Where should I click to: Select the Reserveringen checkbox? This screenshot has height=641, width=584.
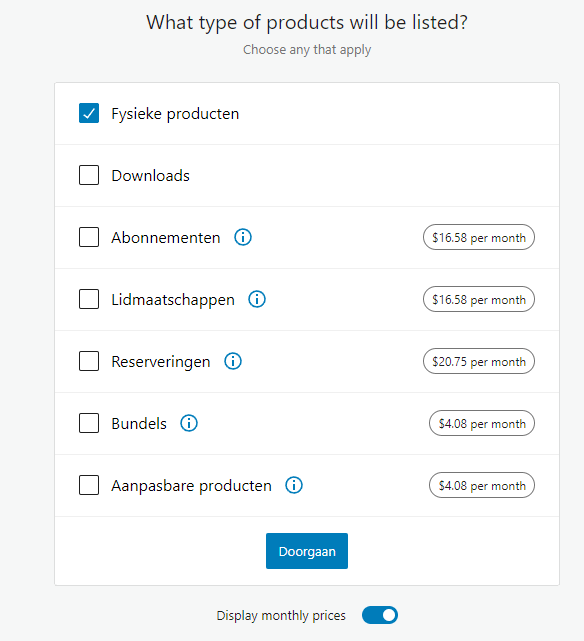coord(89,361)
